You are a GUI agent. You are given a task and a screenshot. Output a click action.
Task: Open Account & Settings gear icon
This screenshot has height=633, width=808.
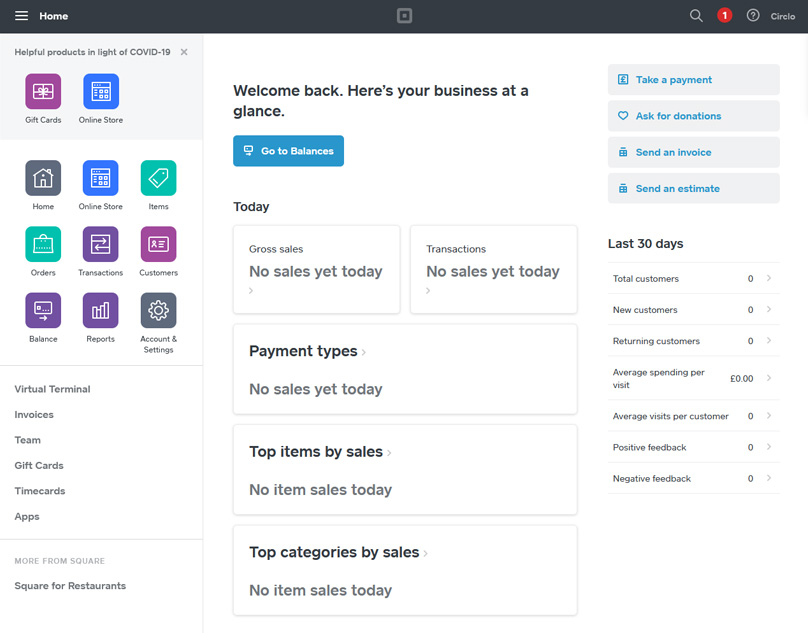pos(158,310)
